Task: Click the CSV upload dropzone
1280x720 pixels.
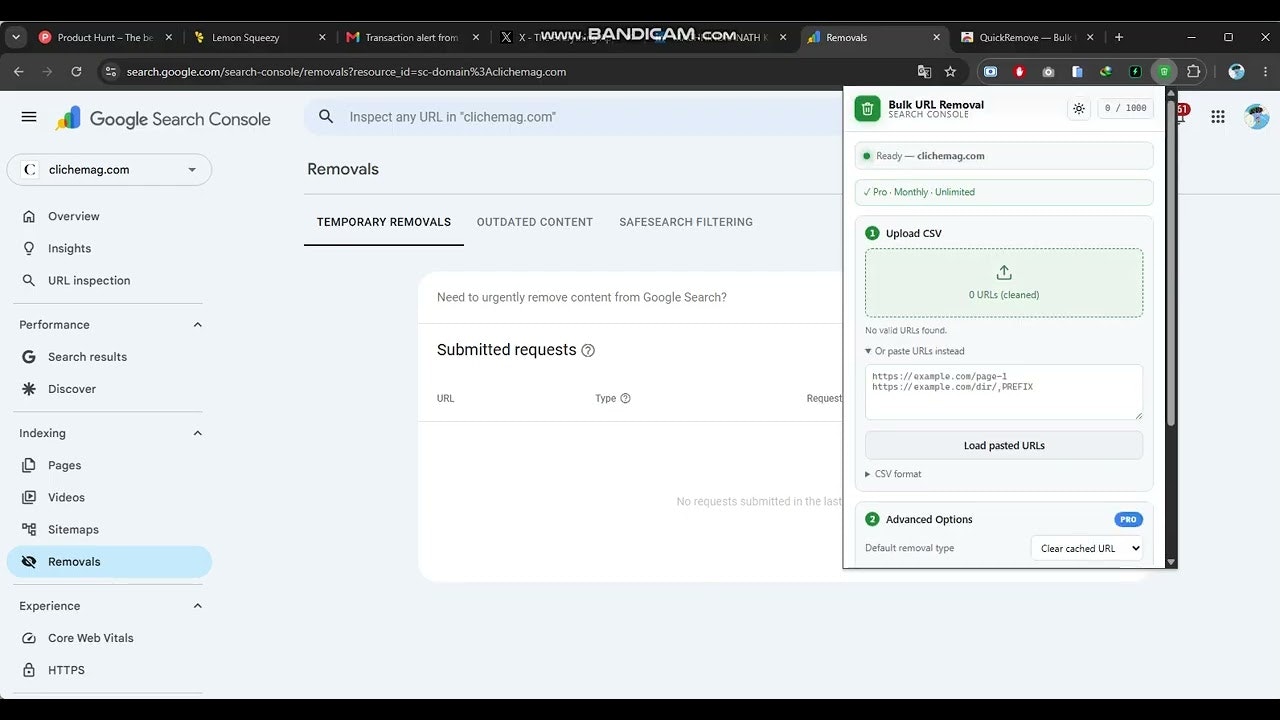Action: (1004, 283)
